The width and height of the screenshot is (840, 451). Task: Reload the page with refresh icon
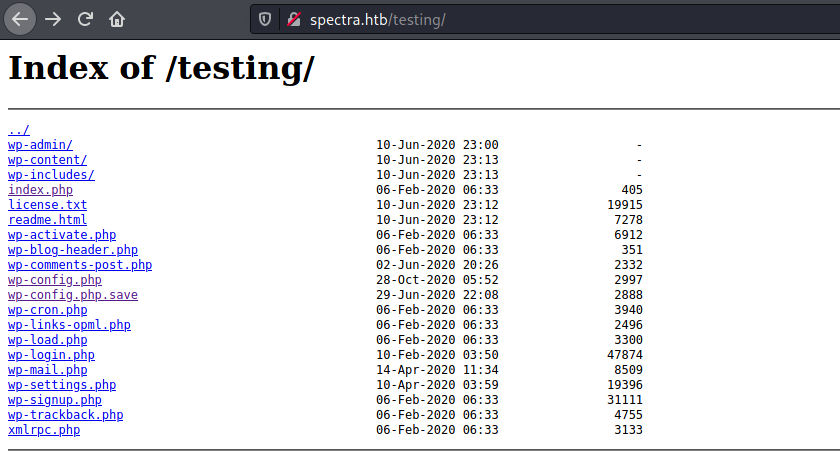click(85, 19)
